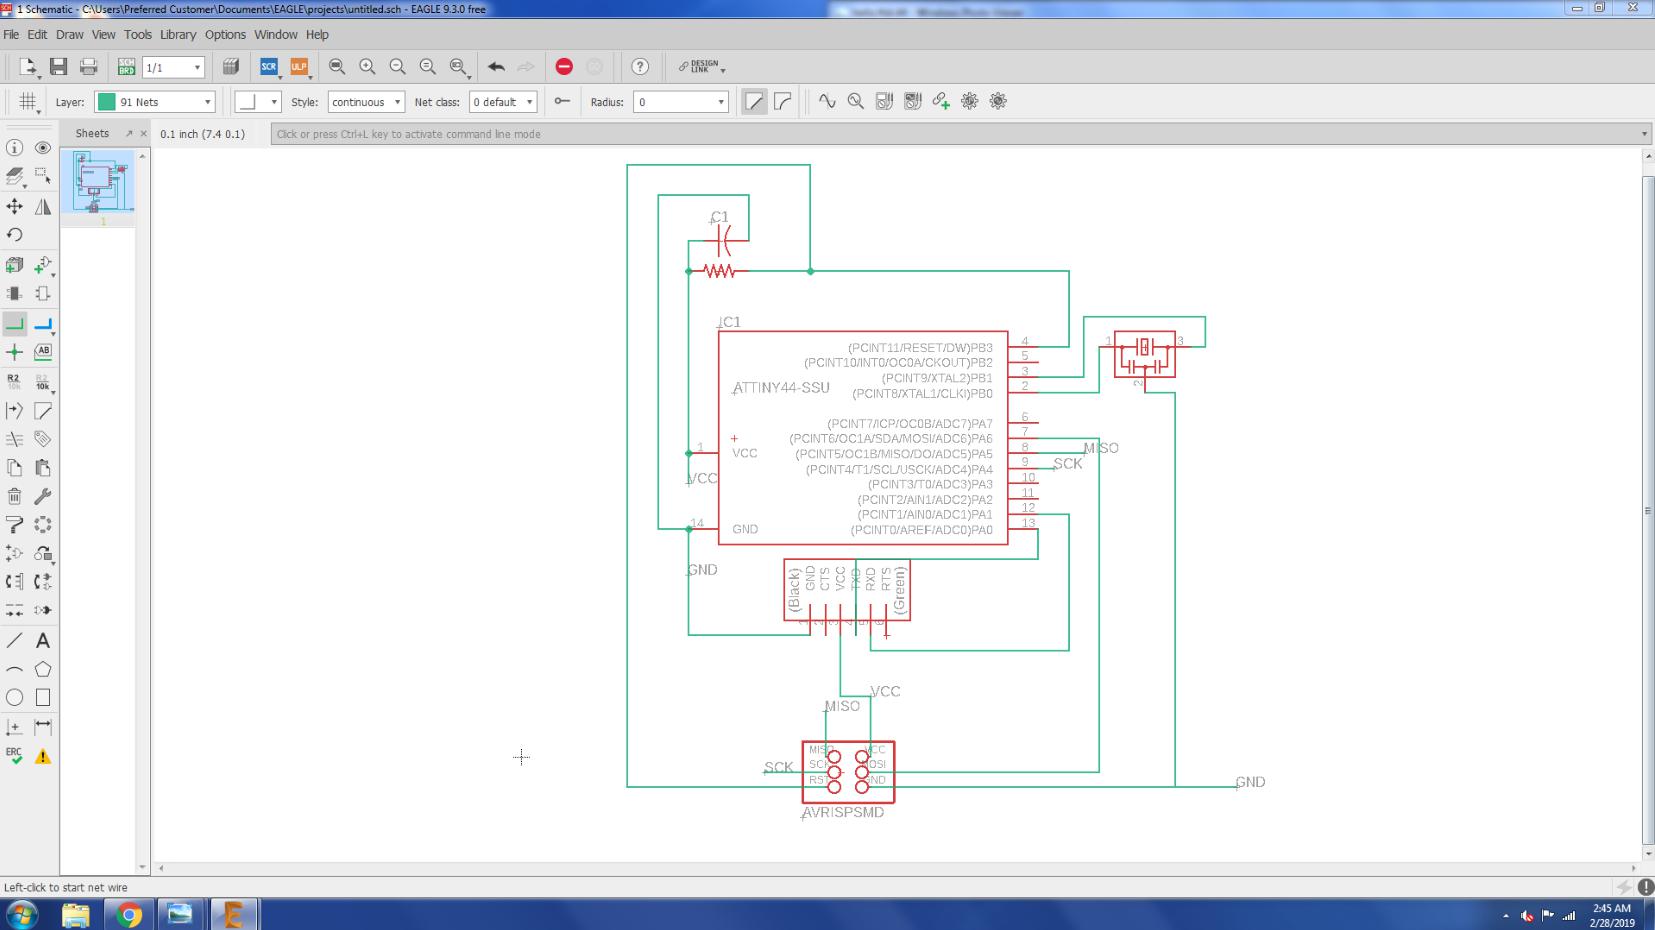Select the Show (eye) tool
The image size is (1655, 930).
pyautogui.click(x=43, y=148)
